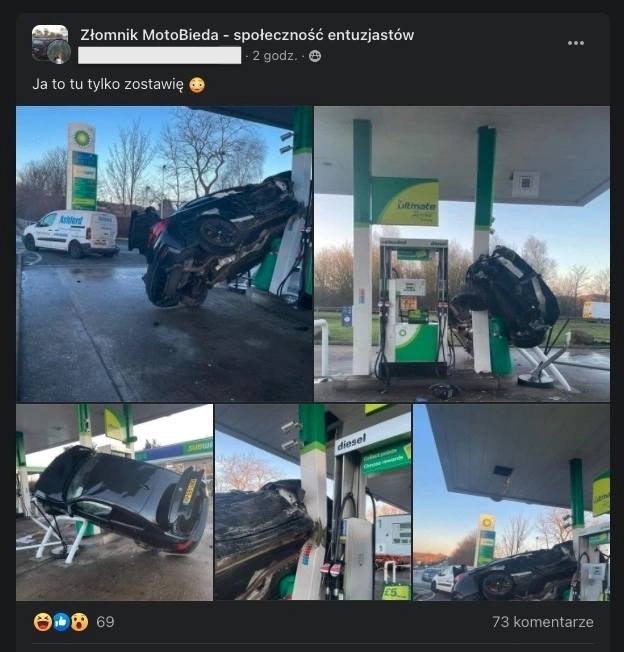Click the flushed face emoji in caption
The height and width of the screenshot is (652, 624).
point(197,85)
